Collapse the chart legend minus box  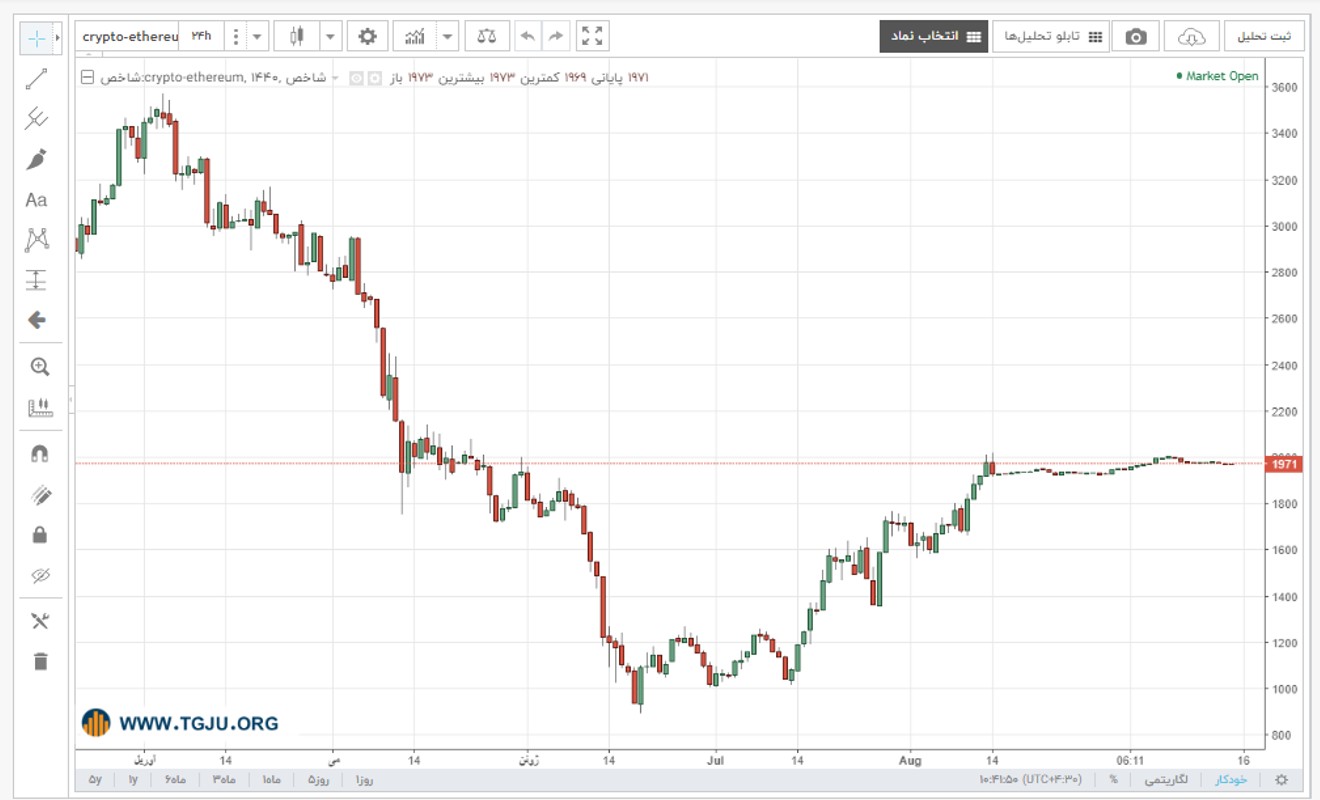click(87, 77)
